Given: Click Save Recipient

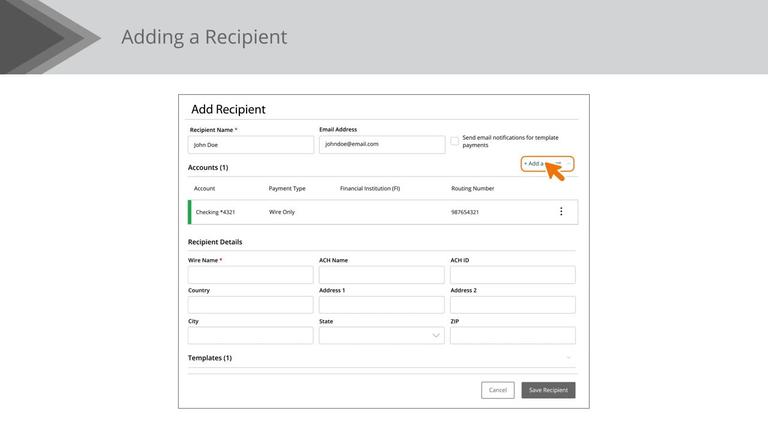Looking at the screenshot, I should (548, 390).
